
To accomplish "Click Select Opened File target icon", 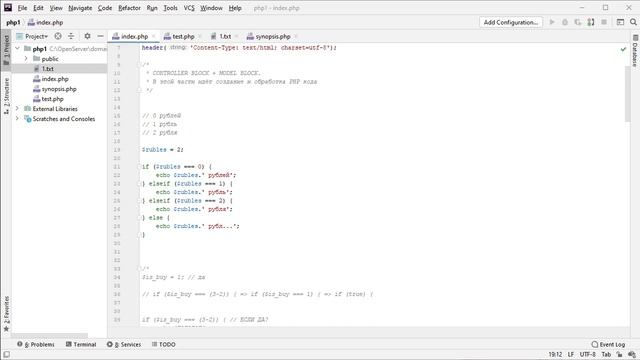I will coord(58,36).
